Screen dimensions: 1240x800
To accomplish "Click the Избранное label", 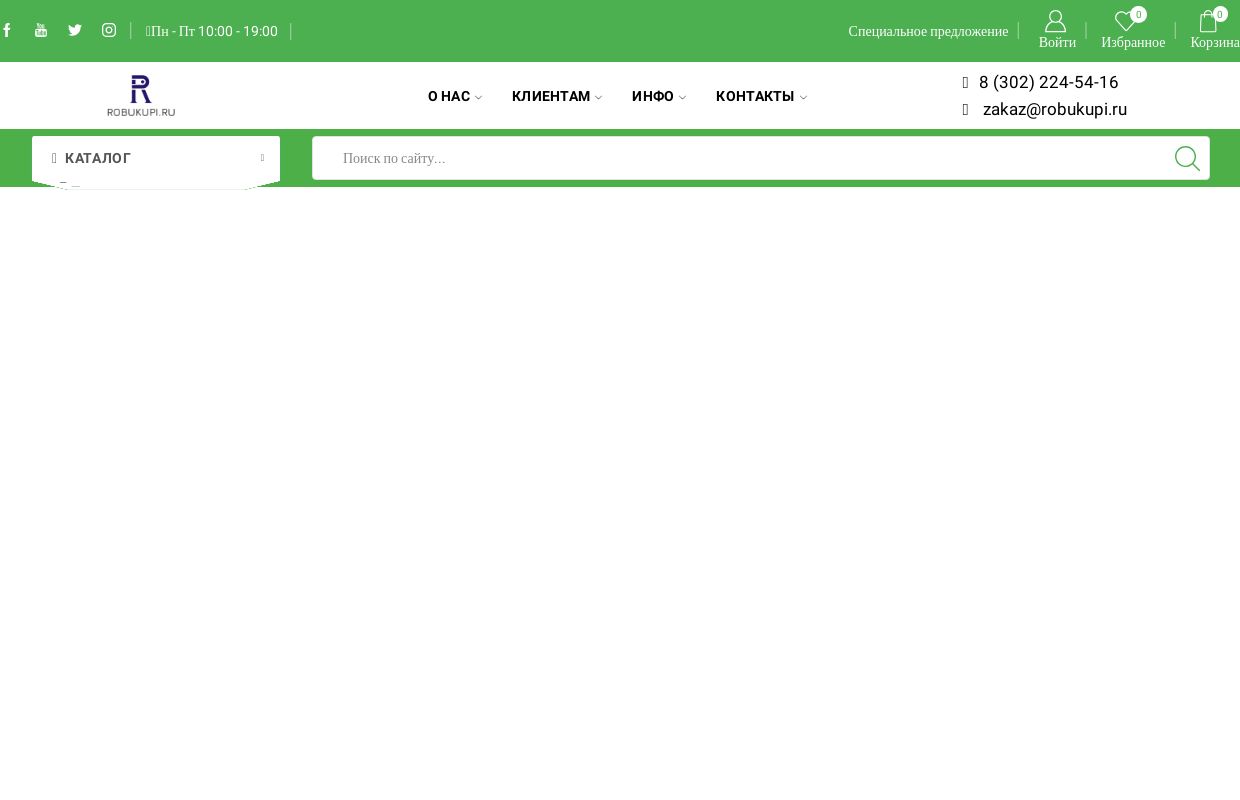I will tap(1133, 42).
